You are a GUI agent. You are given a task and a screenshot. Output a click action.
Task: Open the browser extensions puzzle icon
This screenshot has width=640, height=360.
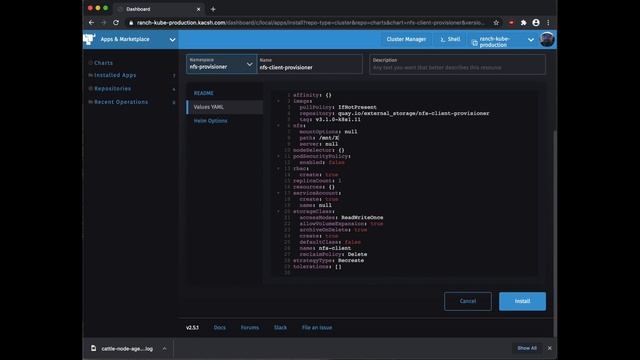524,23
